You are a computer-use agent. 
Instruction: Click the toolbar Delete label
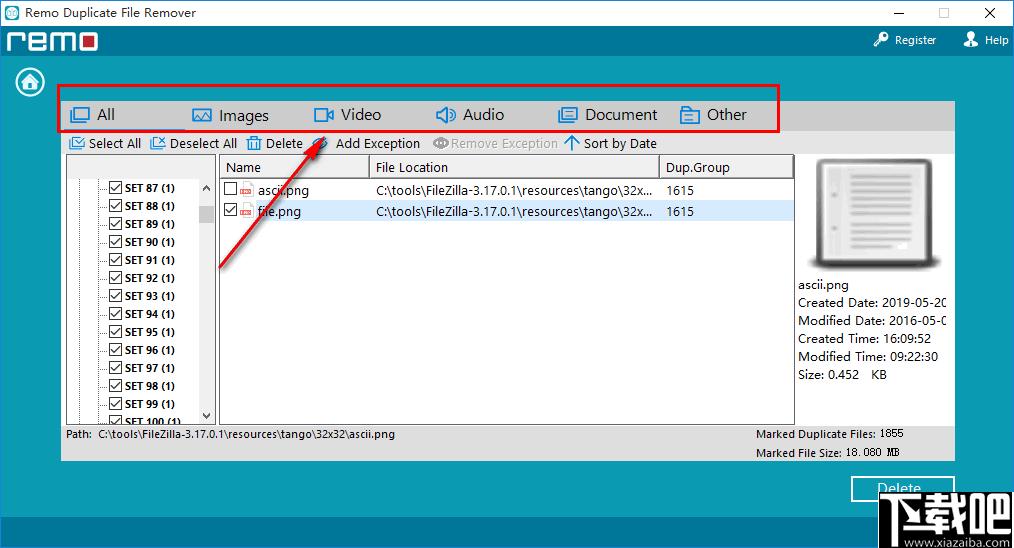point(284,143)
